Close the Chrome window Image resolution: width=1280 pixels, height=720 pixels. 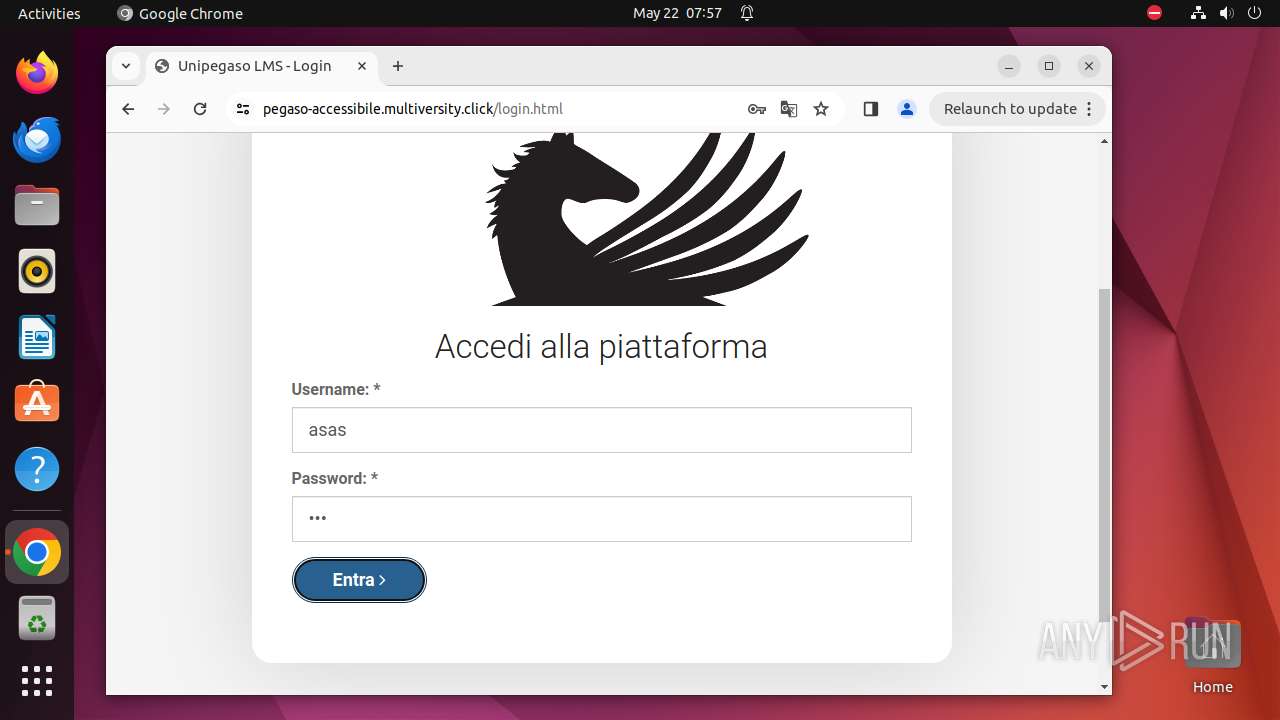point(1089,66)
